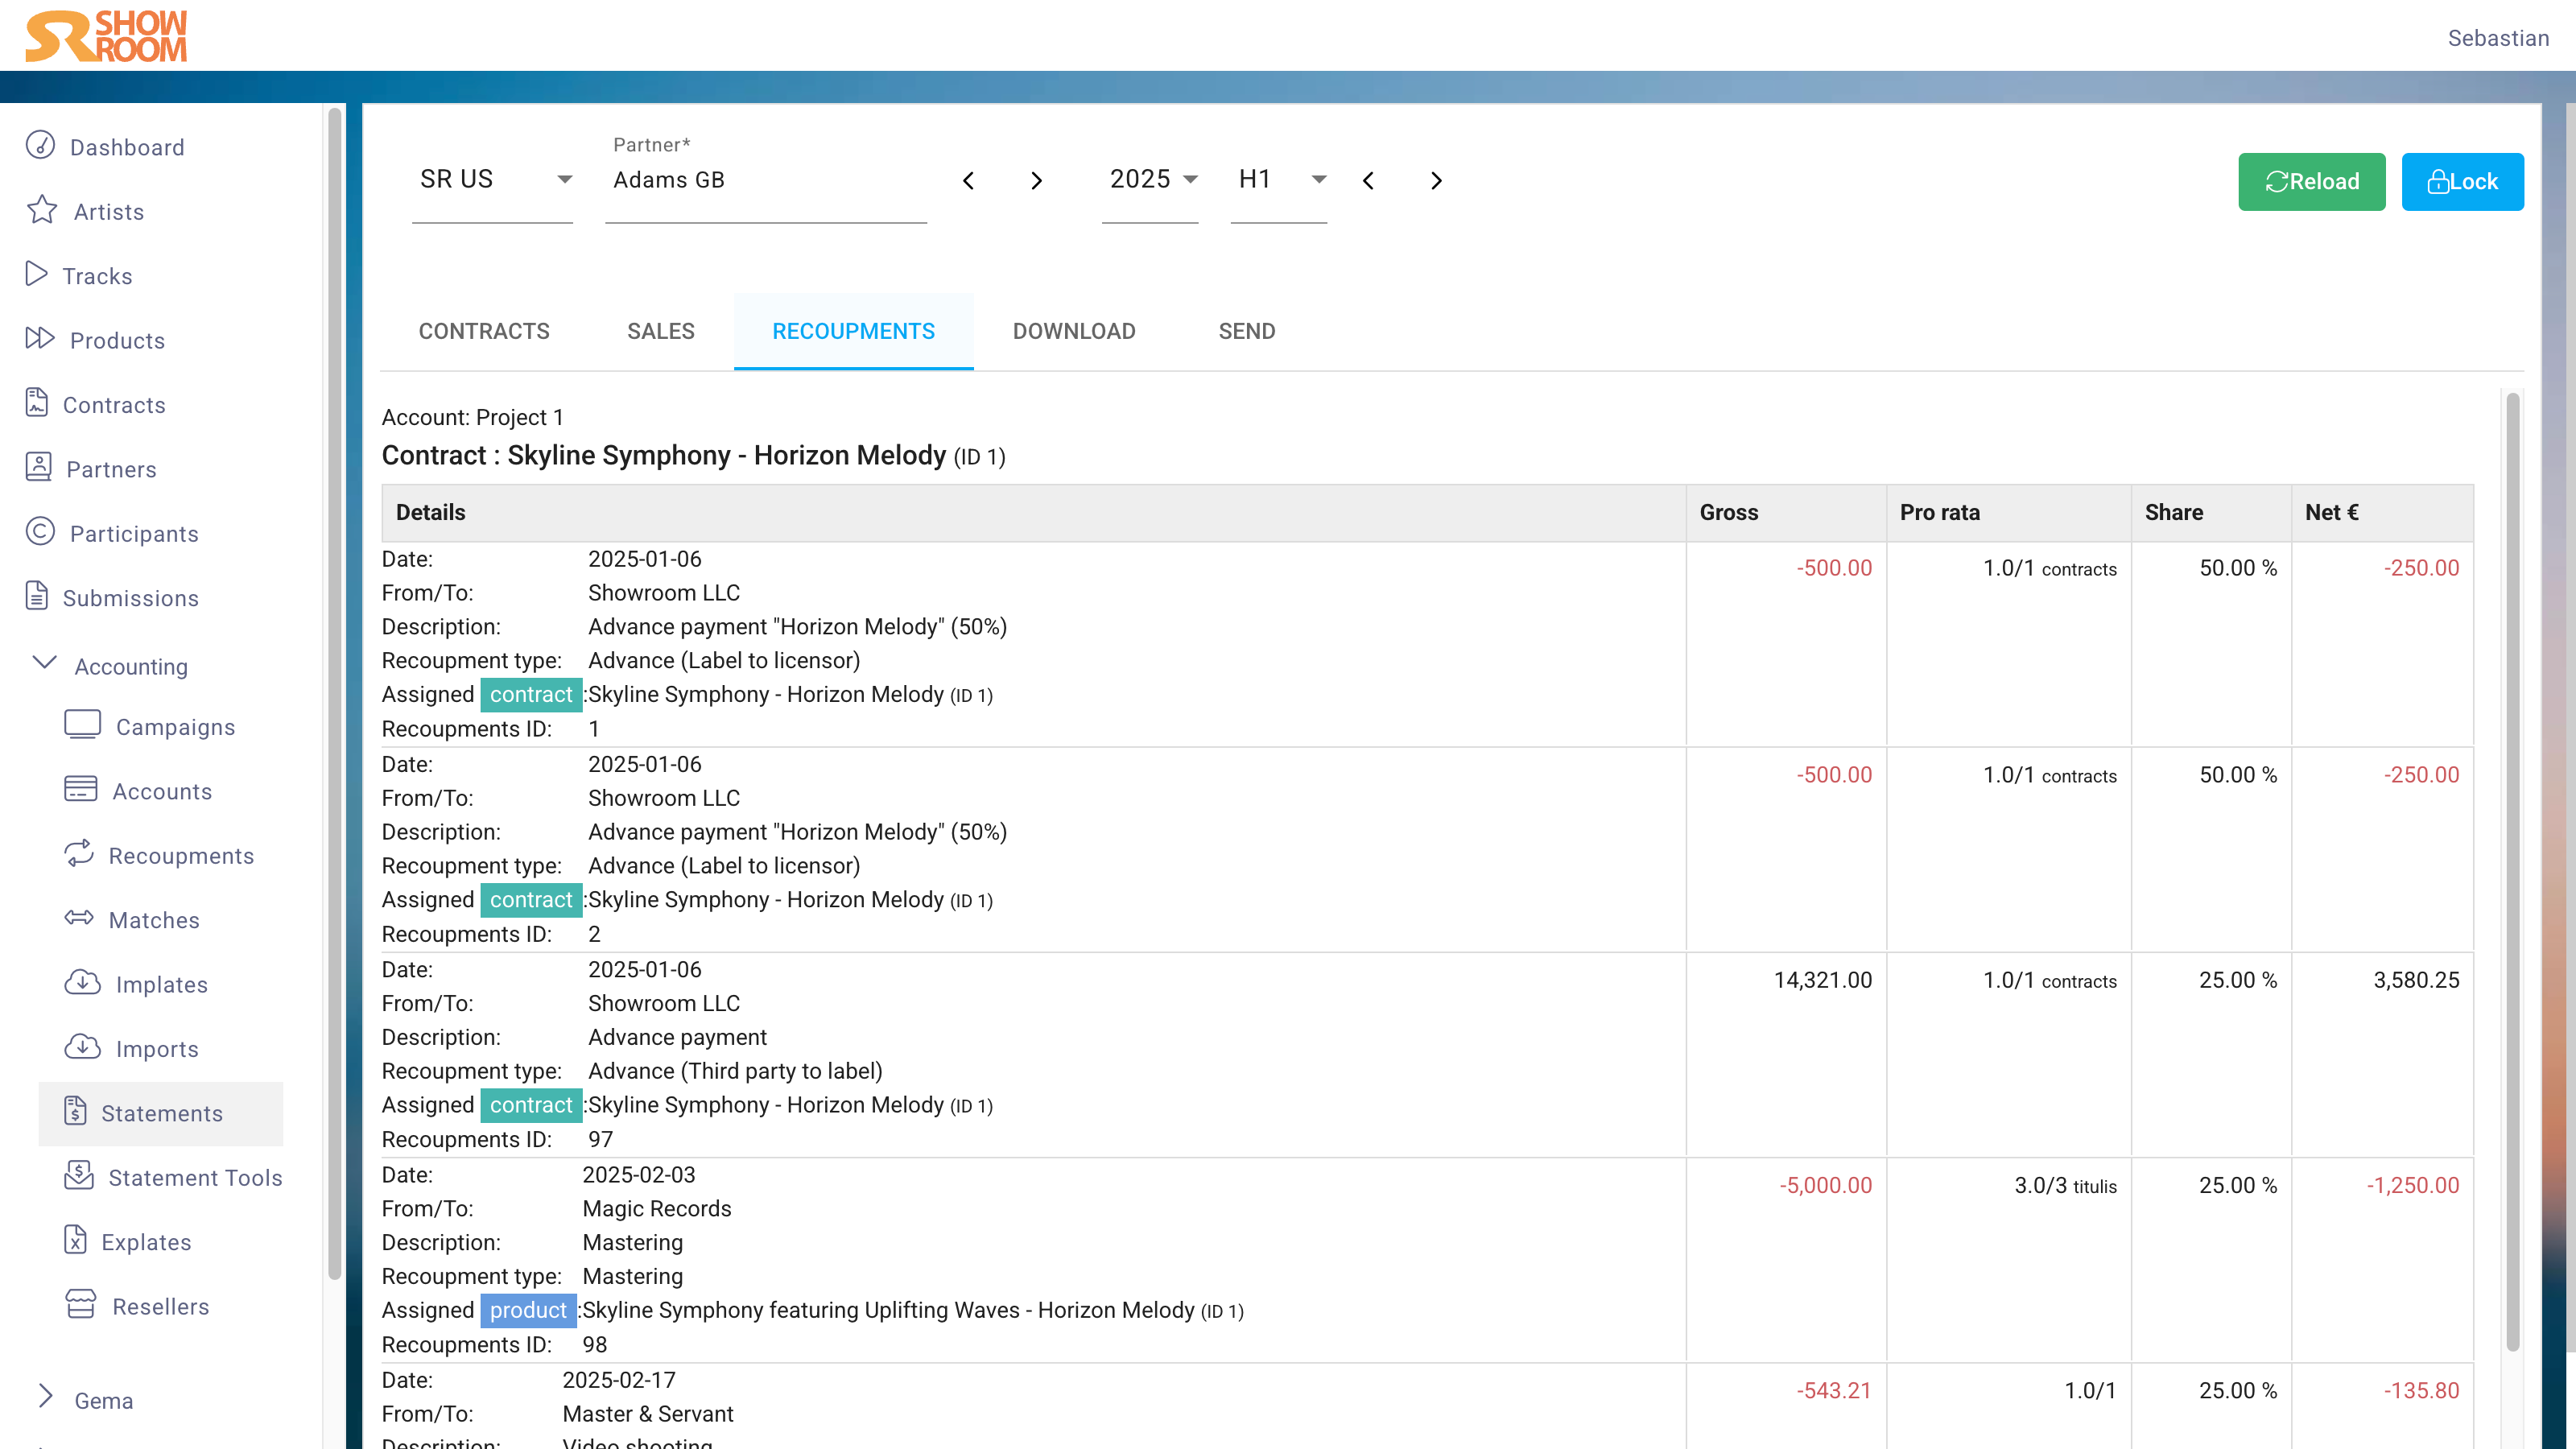Click the Dashboard gauge icon in sidebar
Screen dimensions: 2576x1449
pos(40,146)
